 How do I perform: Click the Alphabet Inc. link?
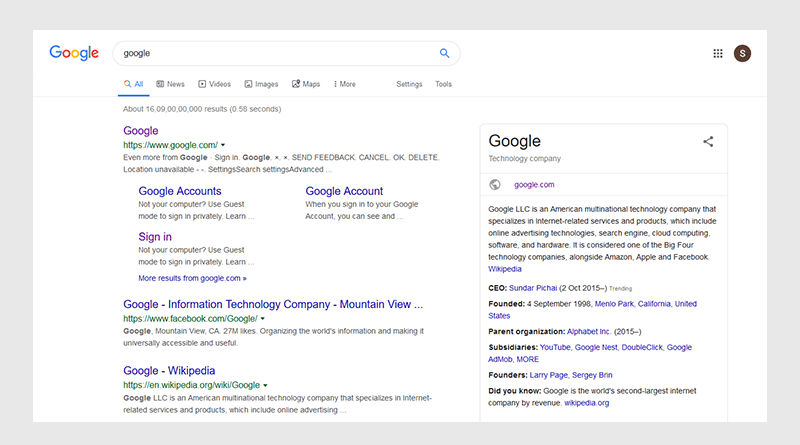(589, 331)
